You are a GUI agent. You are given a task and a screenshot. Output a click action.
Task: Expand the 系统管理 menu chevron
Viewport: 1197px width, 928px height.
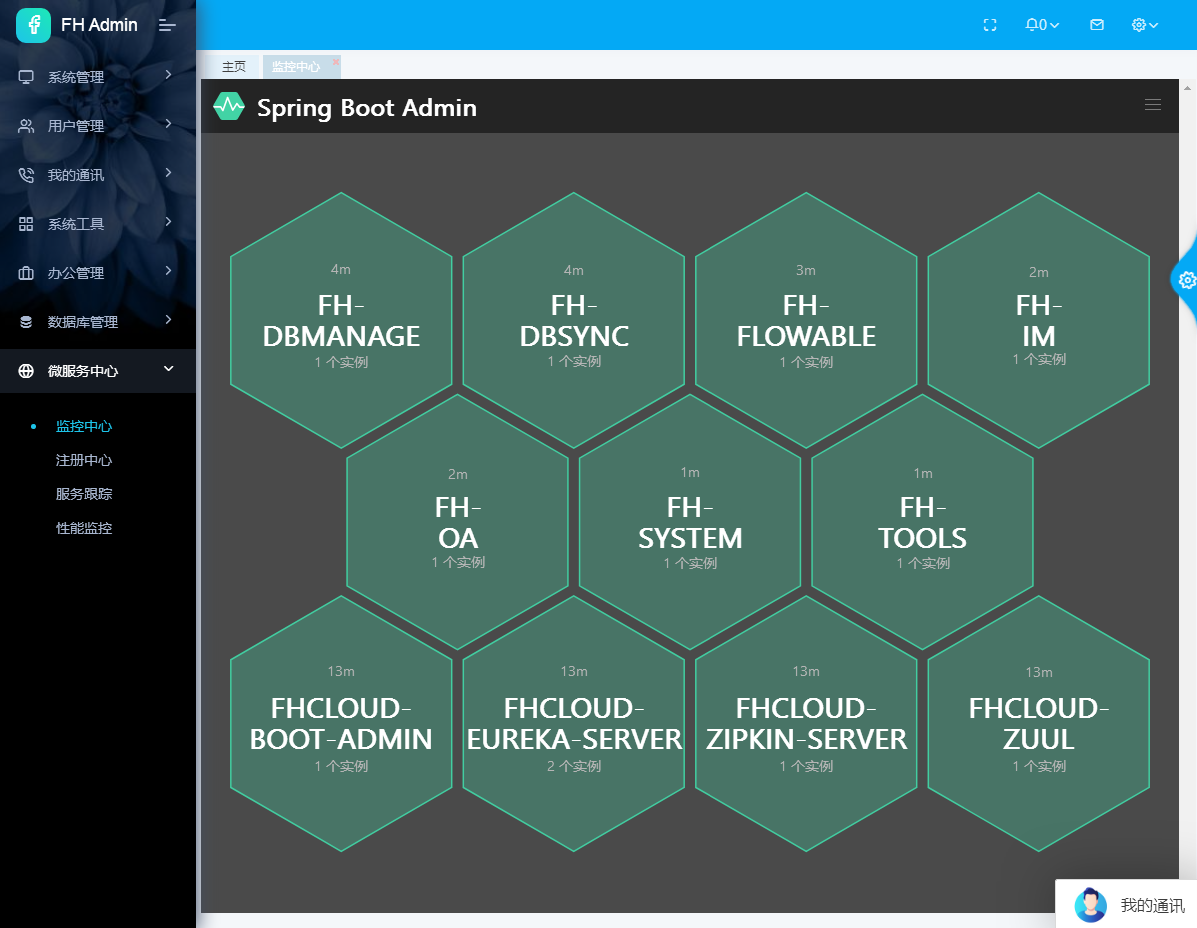(x=169, y=75)
